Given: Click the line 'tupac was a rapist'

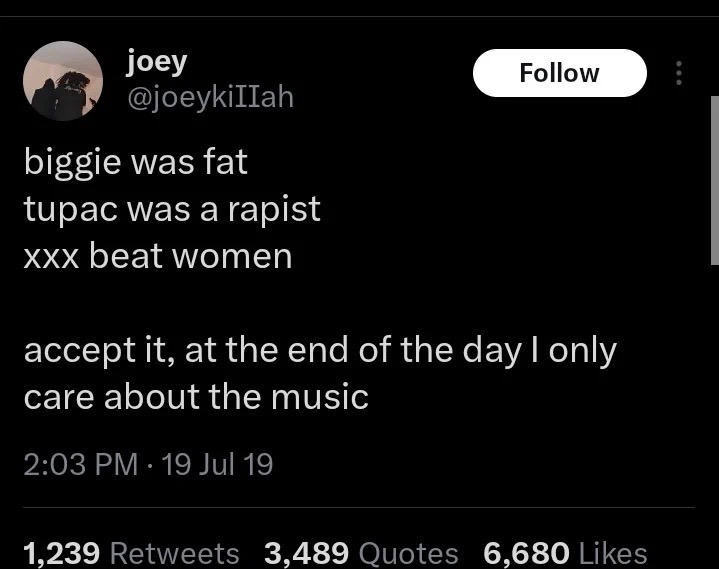Looking at the screenshot, I should (172, 210).
